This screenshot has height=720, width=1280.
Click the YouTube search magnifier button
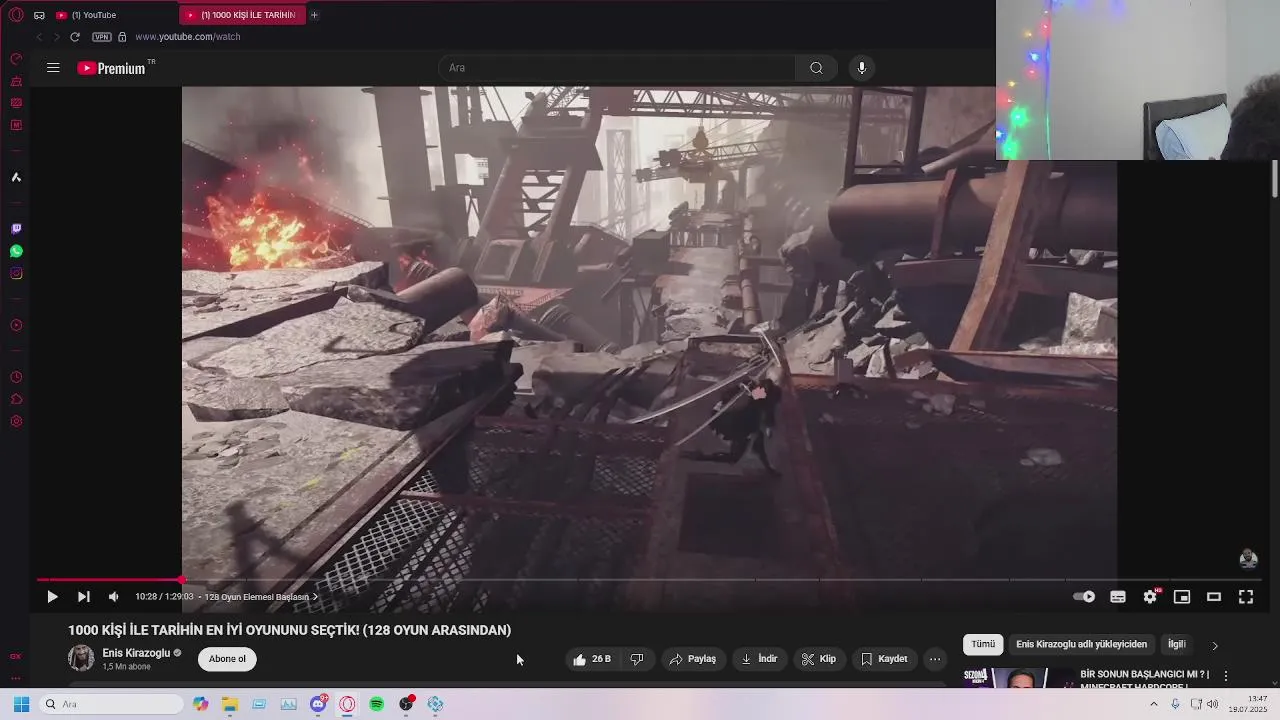tap(816, 68)
